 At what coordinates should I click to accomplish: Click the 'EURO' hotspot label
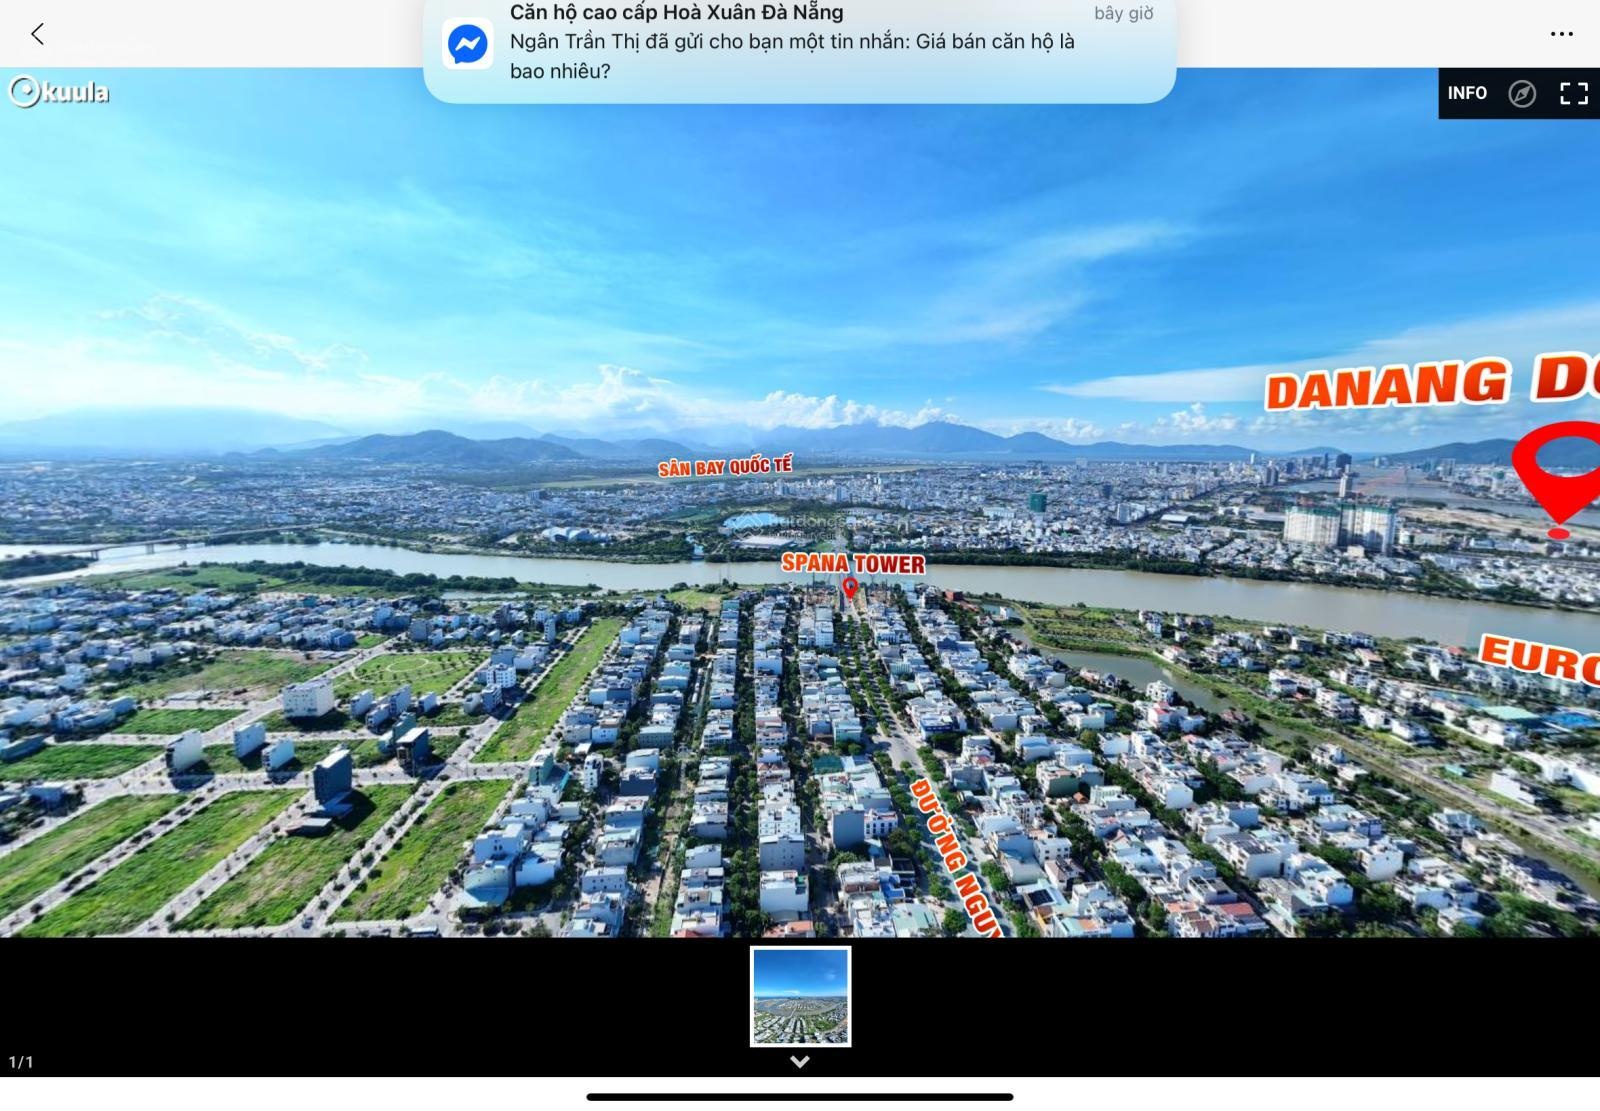click(1540, 658)
